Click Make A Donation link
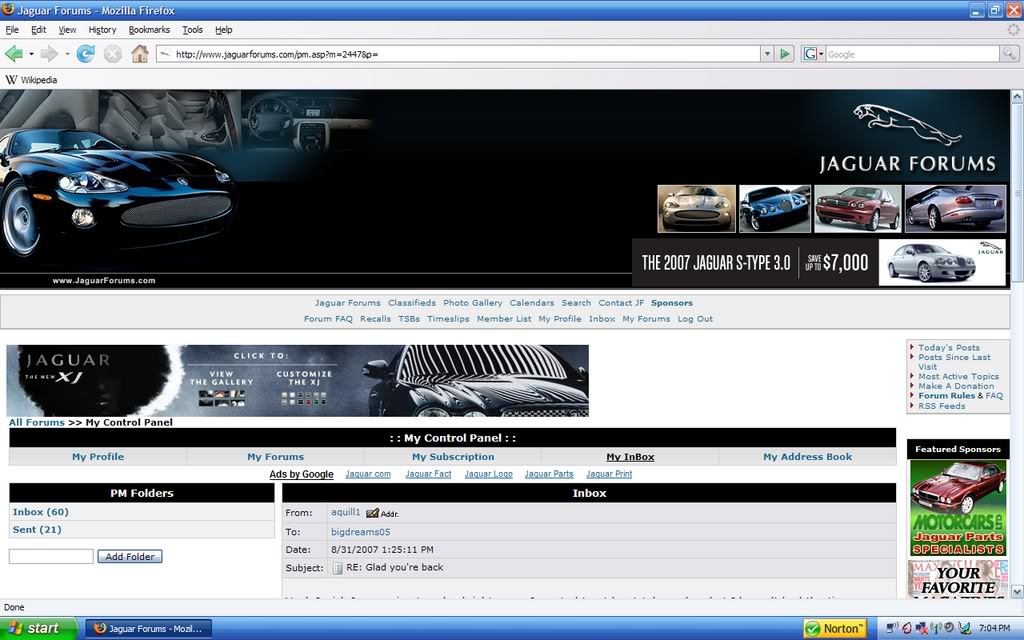Screen dimensions: 1024x640 tap(956, 386)
